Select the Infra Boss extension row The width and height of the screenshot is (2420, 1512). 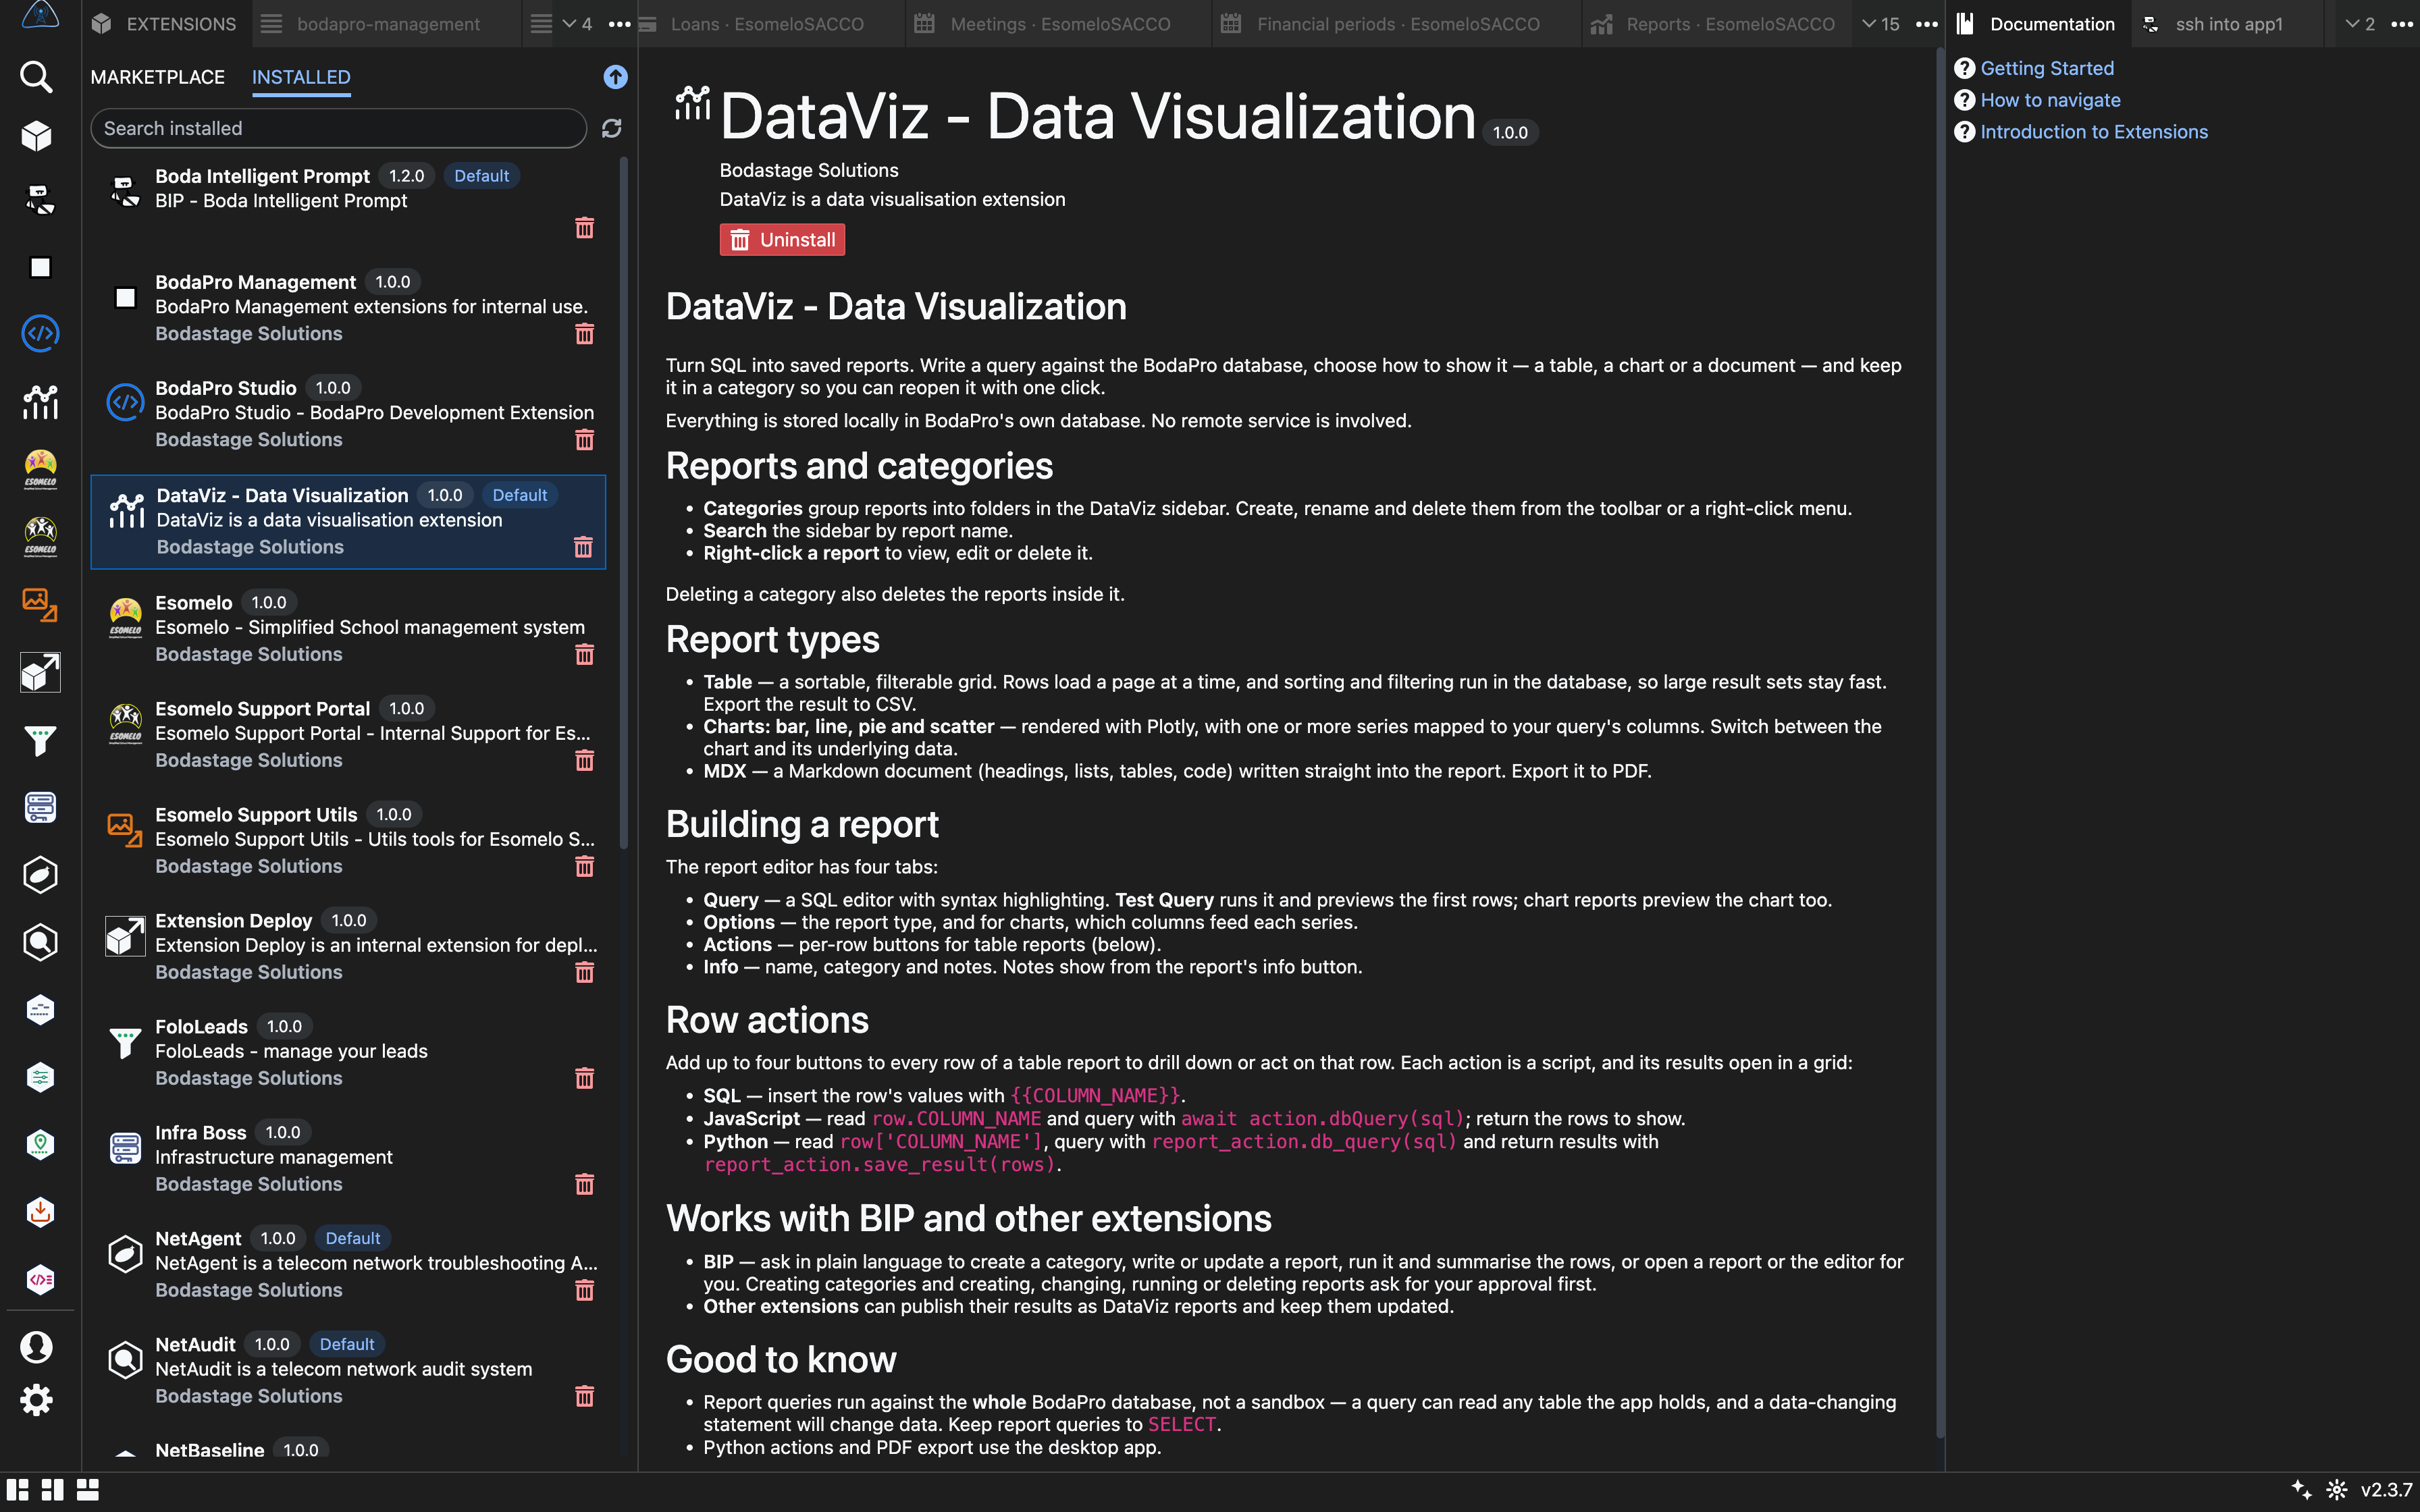pos(349,1158)
